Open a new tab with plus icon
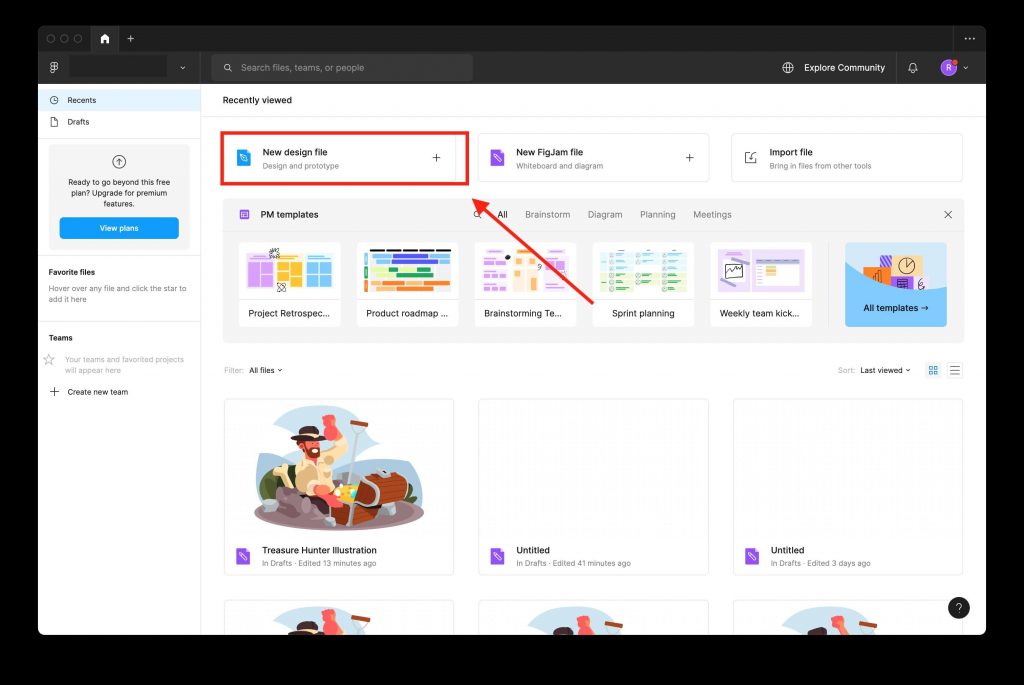Screen dimensions: 1024x685 pos(131,39)
